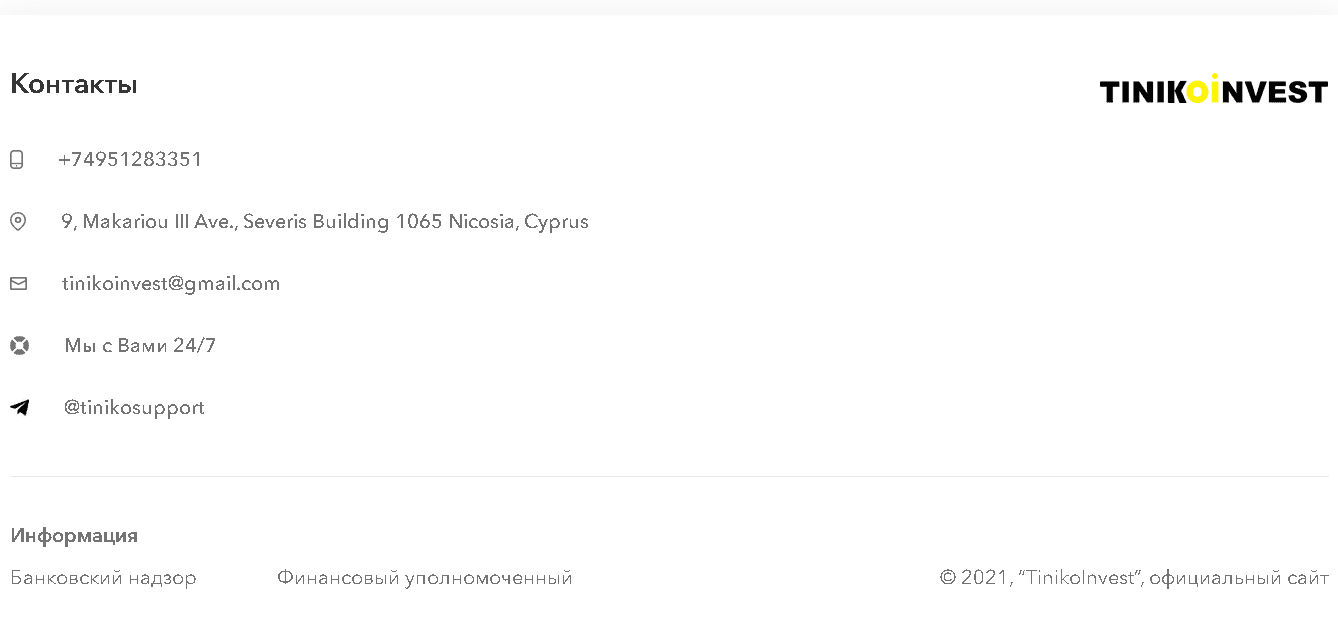Click the "Контакты" heading
Viewport: 1338px width, 637px height.
pos(74,85)
